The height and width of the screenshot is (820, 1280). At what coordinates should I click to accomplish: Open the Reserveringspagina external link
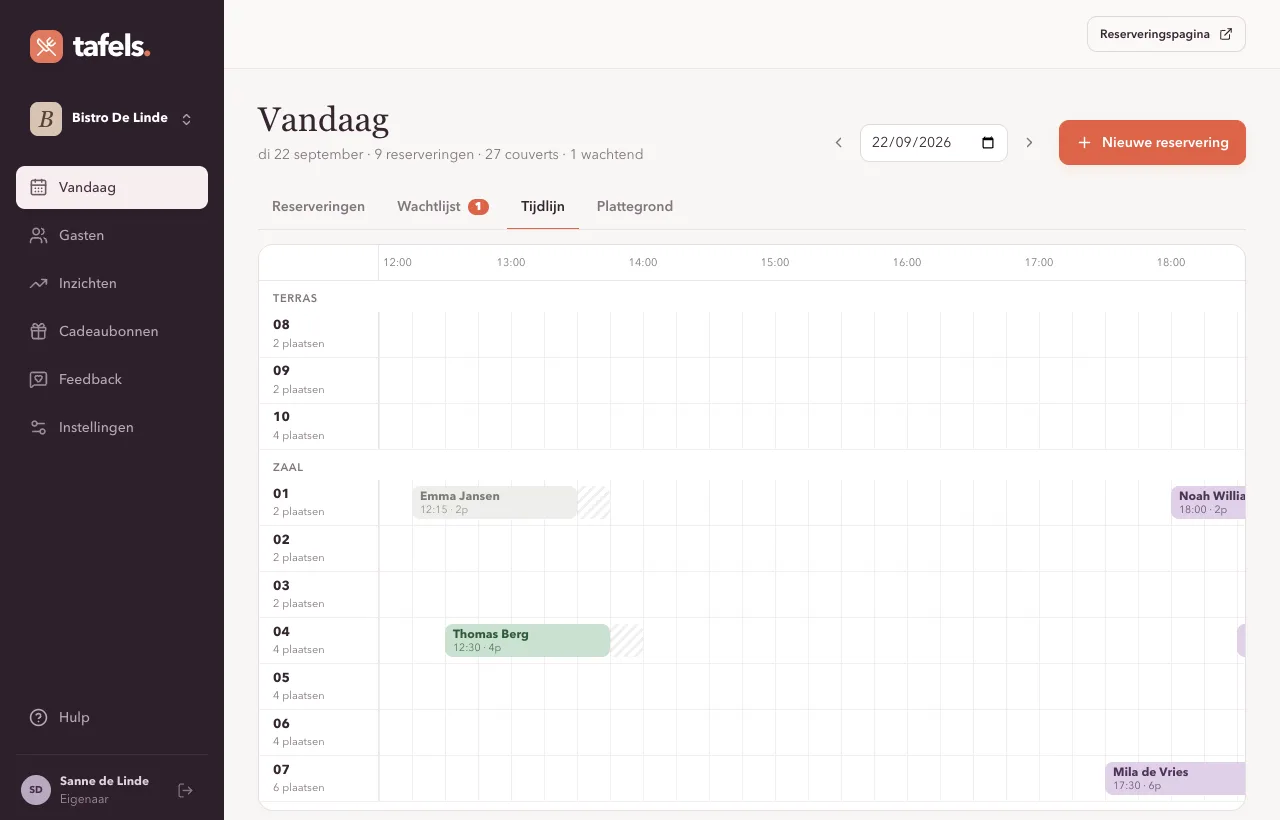click(1166, 34)
